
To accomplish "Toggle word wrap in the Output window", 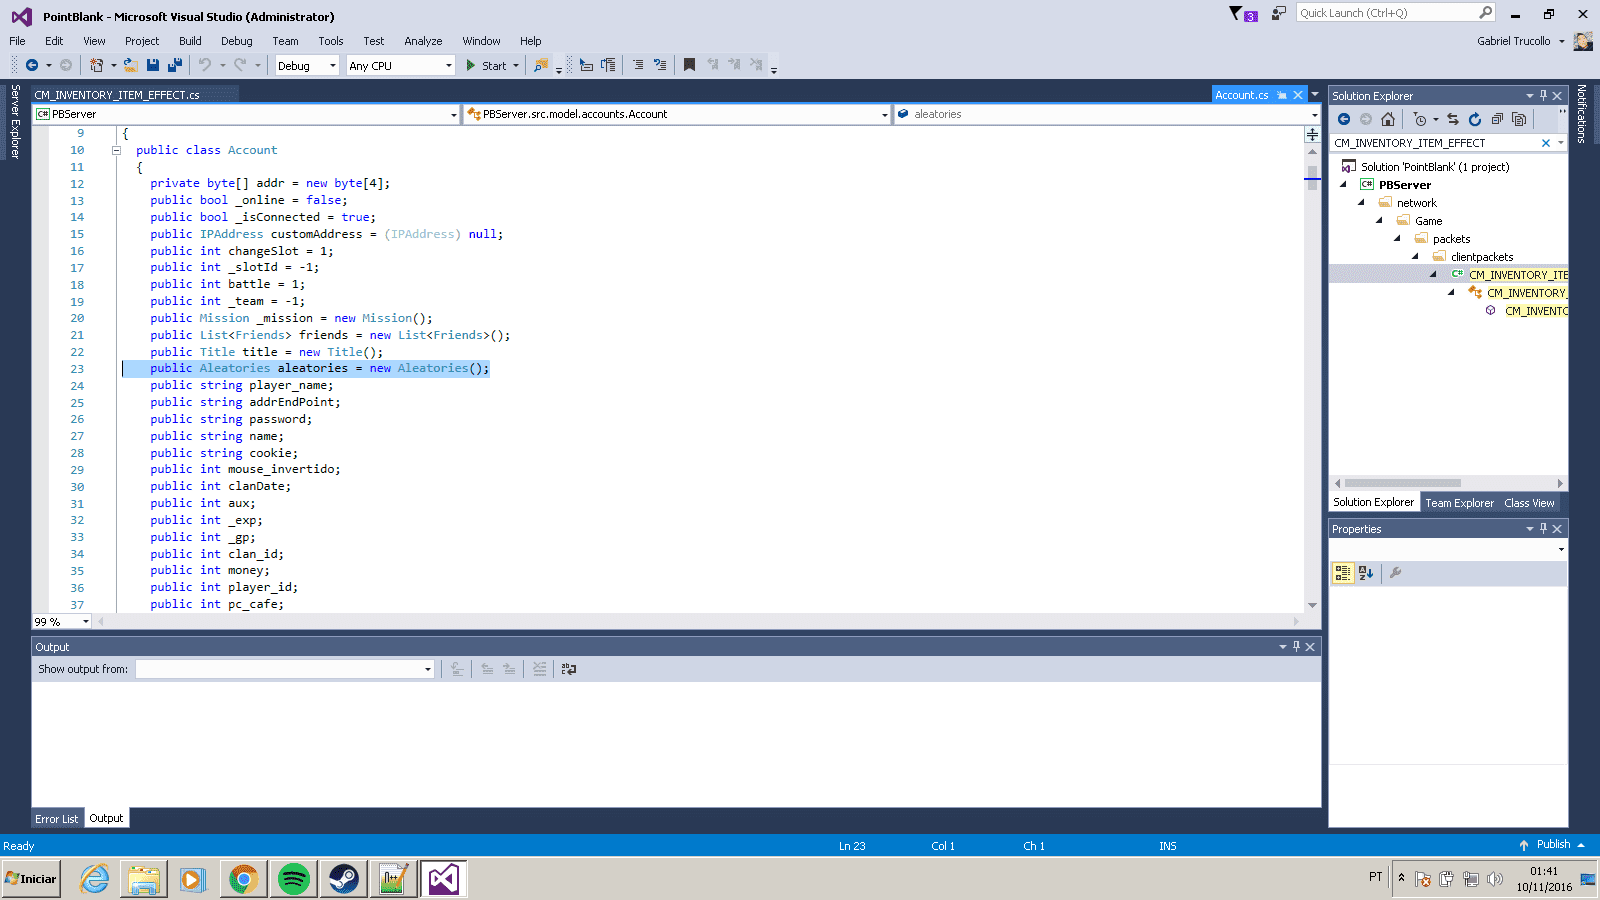I will [569, 669].
